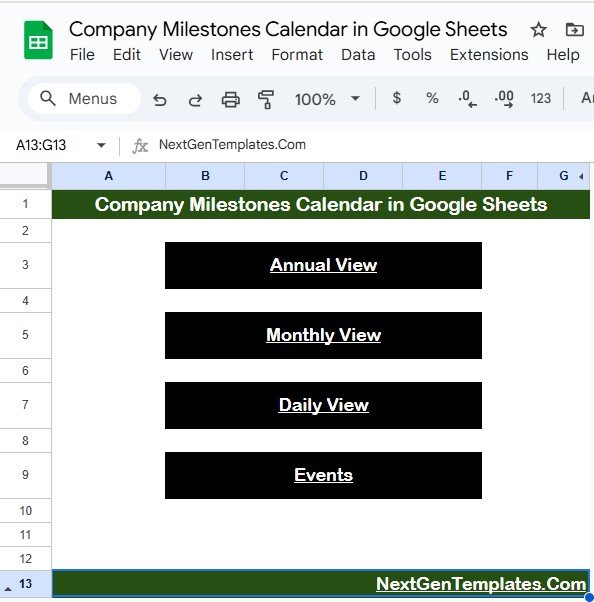The image size is (594, 602).
Task: Open the 100% zoom dropdown
Action: (327, 99)
